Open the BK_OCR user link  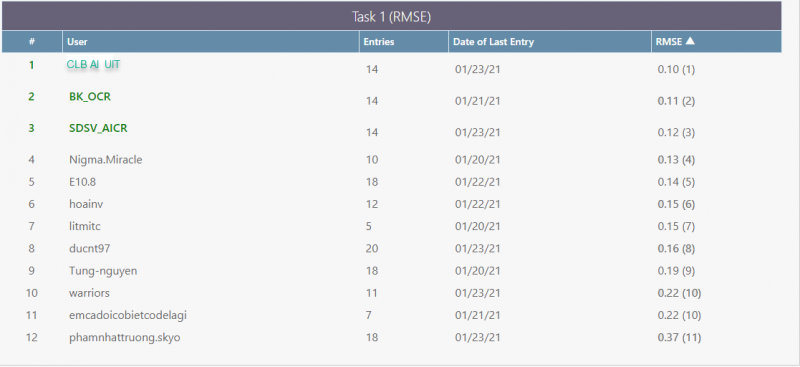tap(90, 96)
